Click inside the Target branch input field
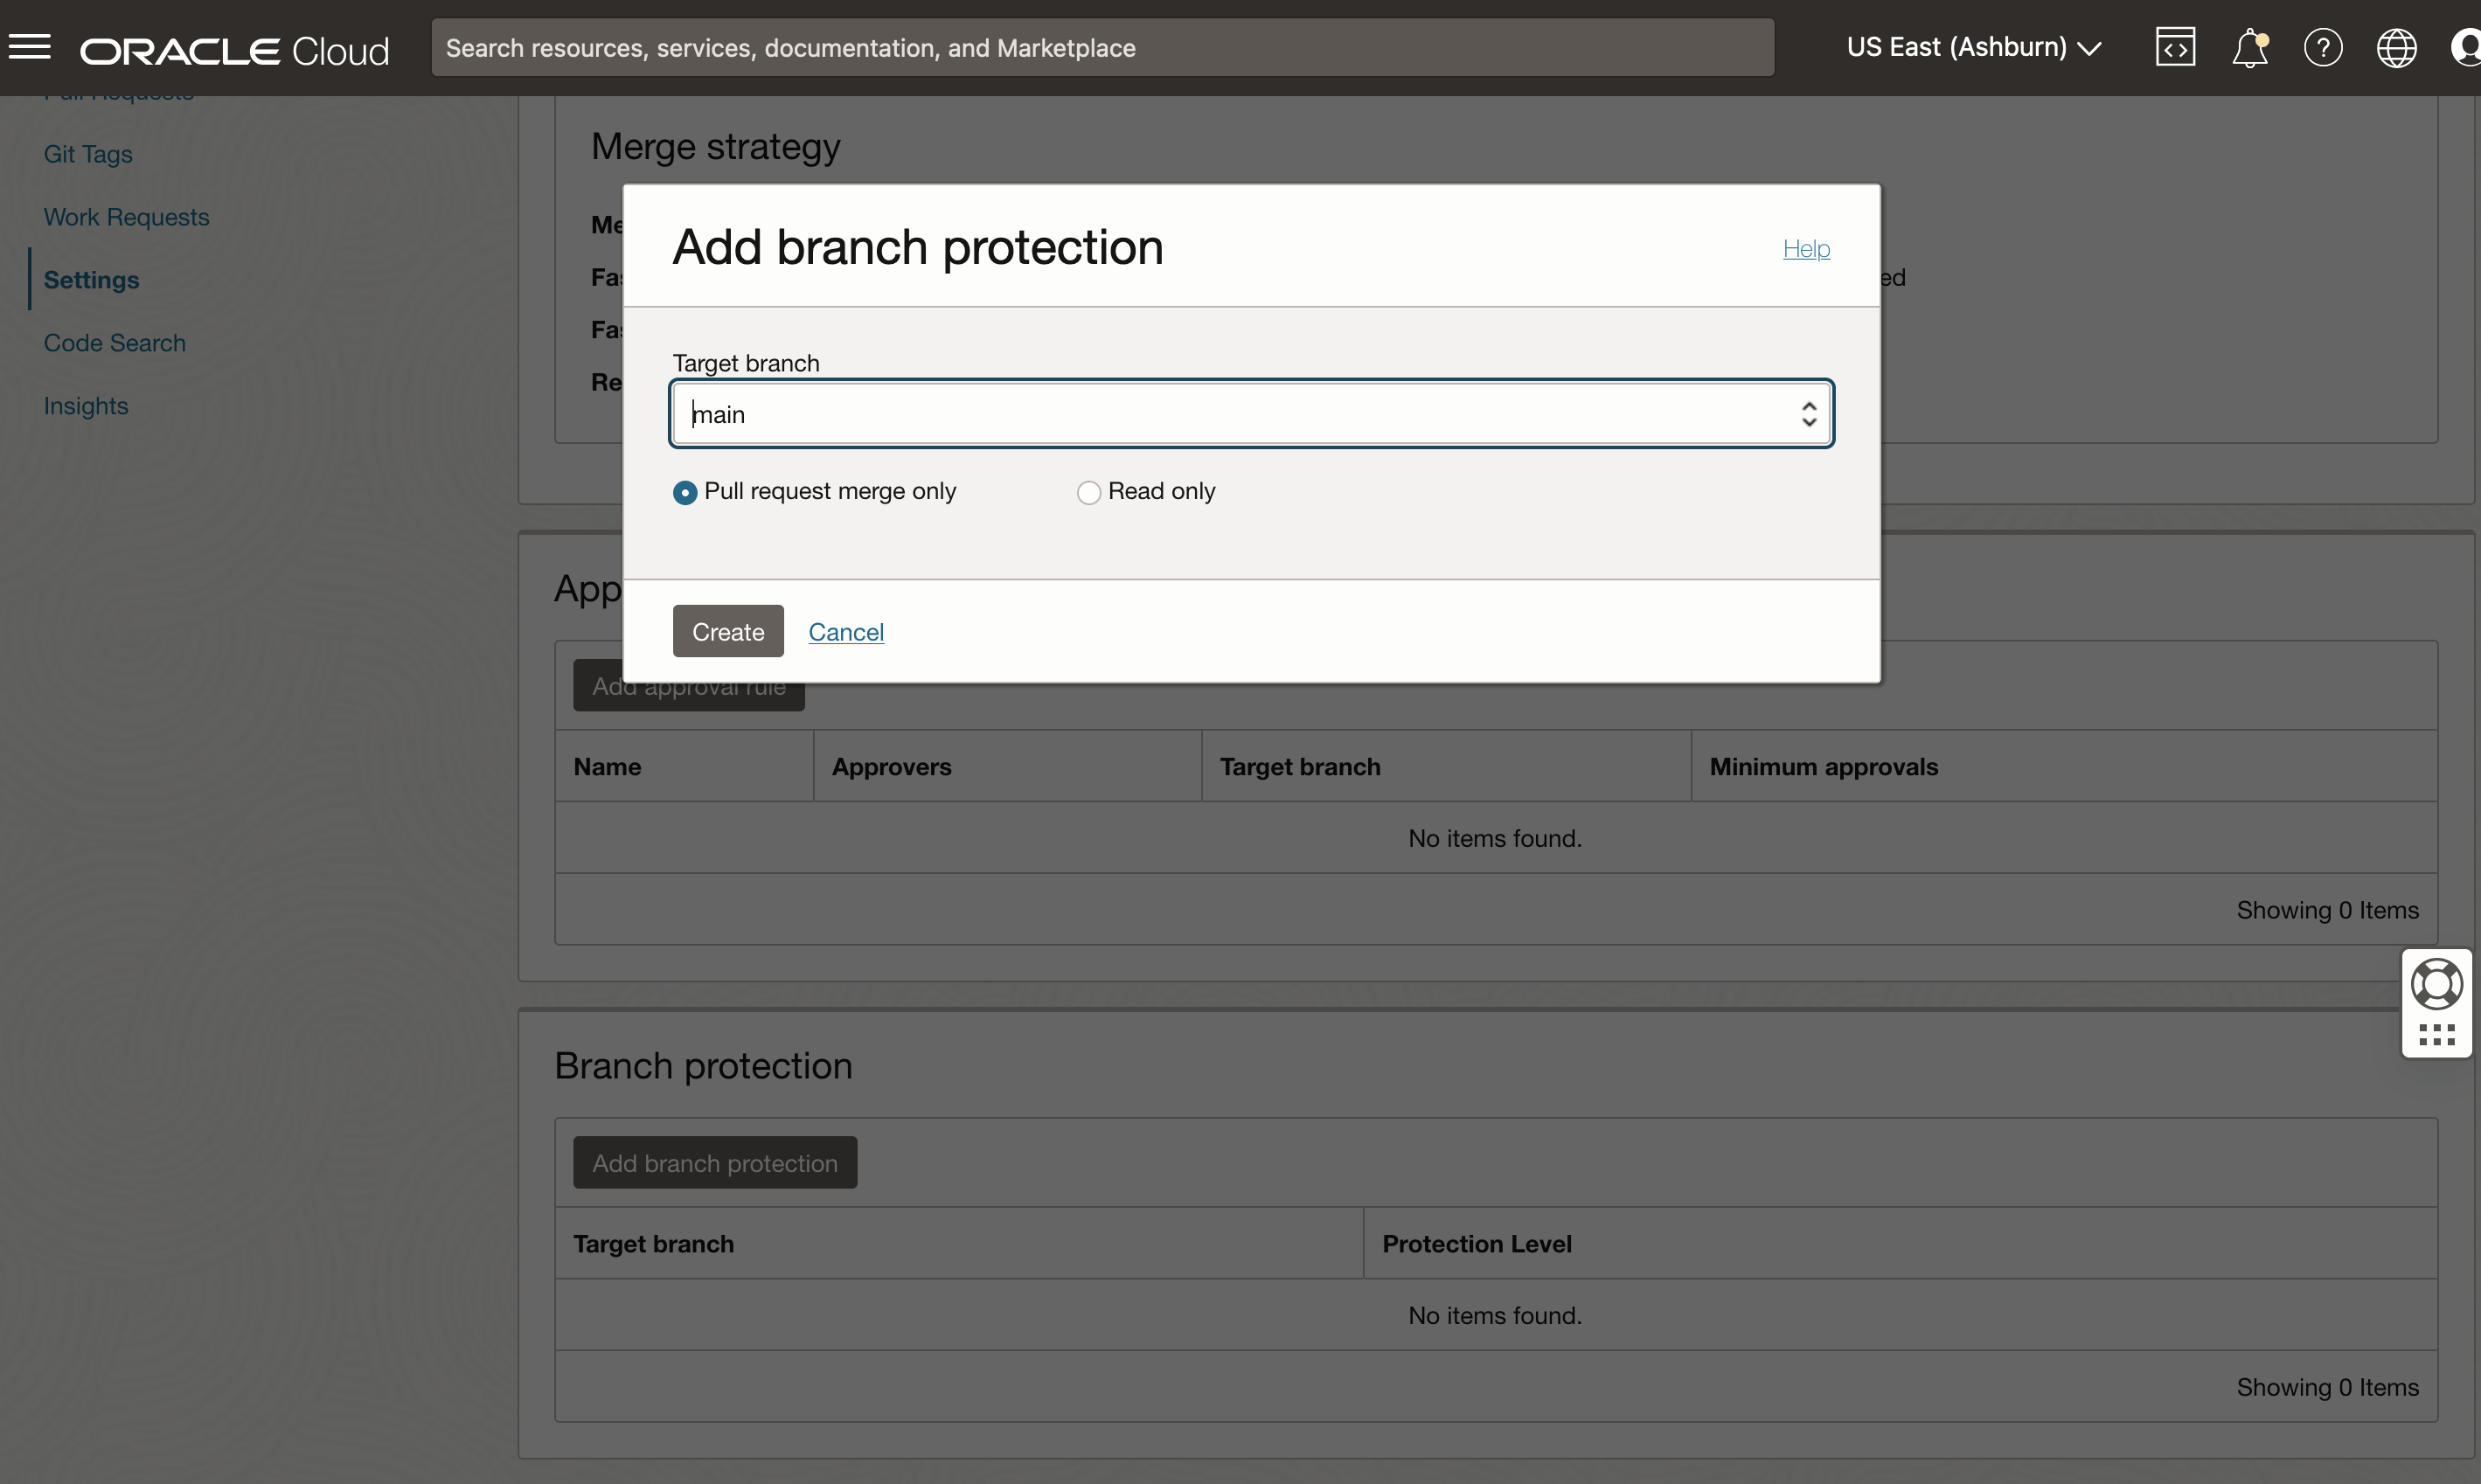This screenshot has height=1484, width=2481. (1100, 413)
